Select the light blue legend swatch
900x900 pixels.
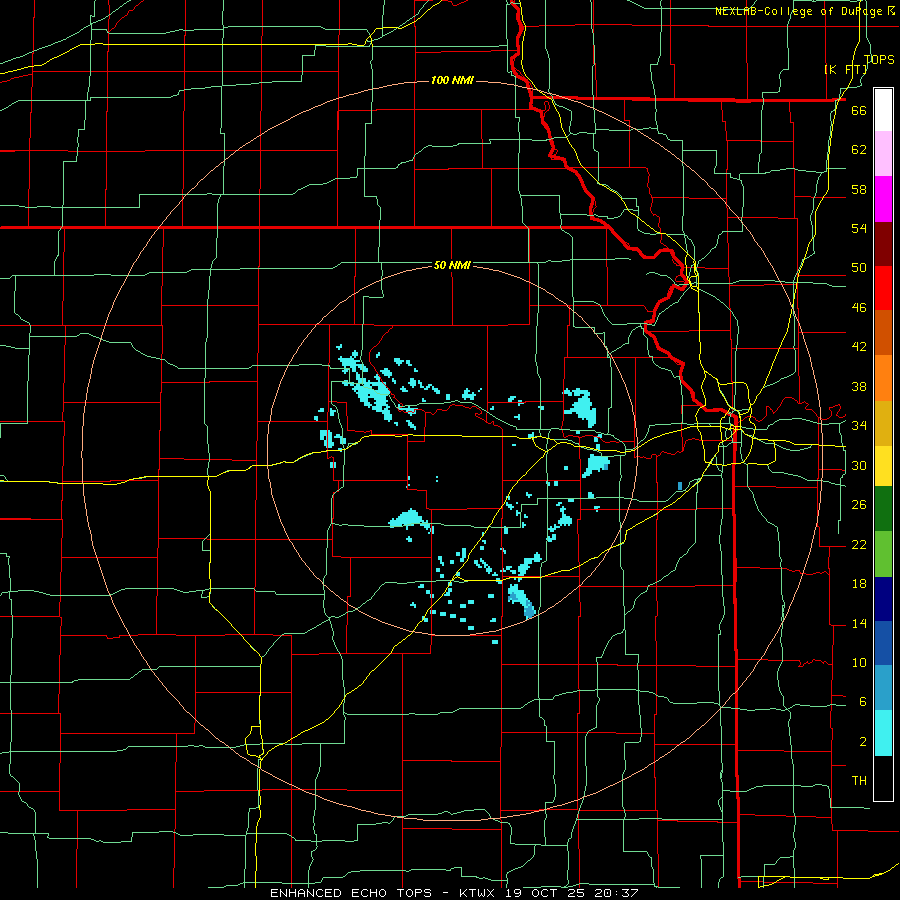(883, 688)
